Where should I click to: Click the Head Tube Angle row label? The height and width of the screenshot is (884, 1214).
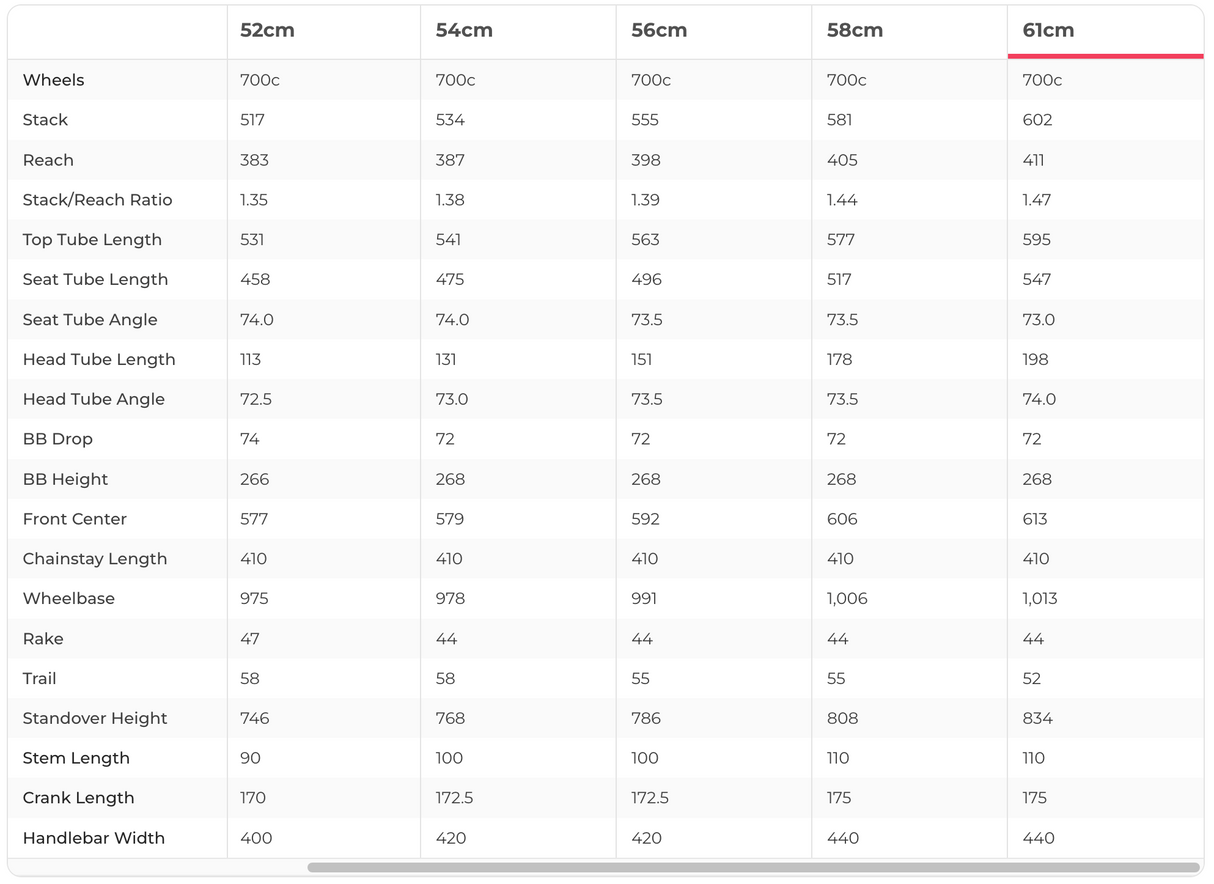point(94,399)
